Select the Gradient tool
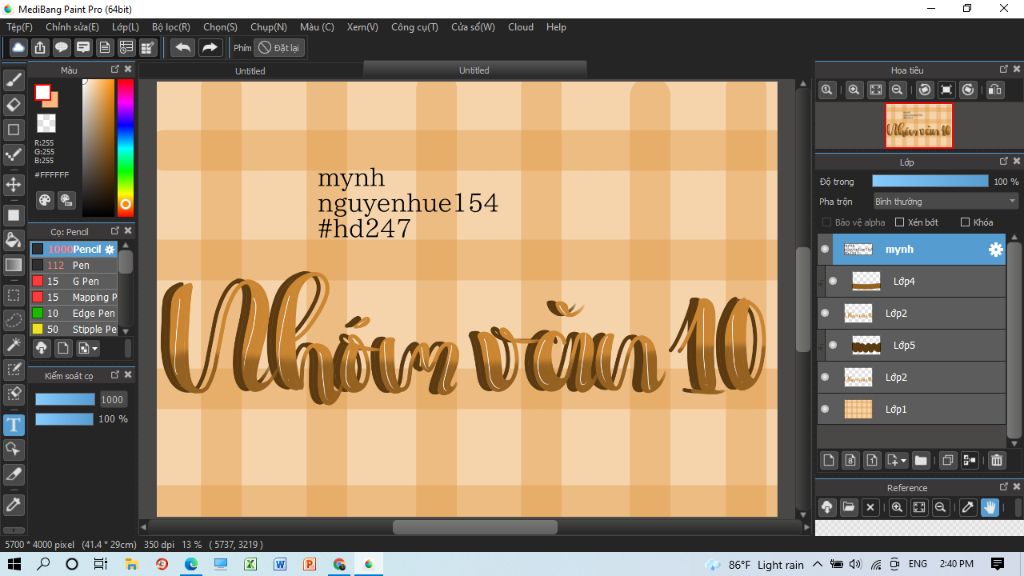Image resolution: width=1024 pixels, height=576 pixels. coord(14,264)
